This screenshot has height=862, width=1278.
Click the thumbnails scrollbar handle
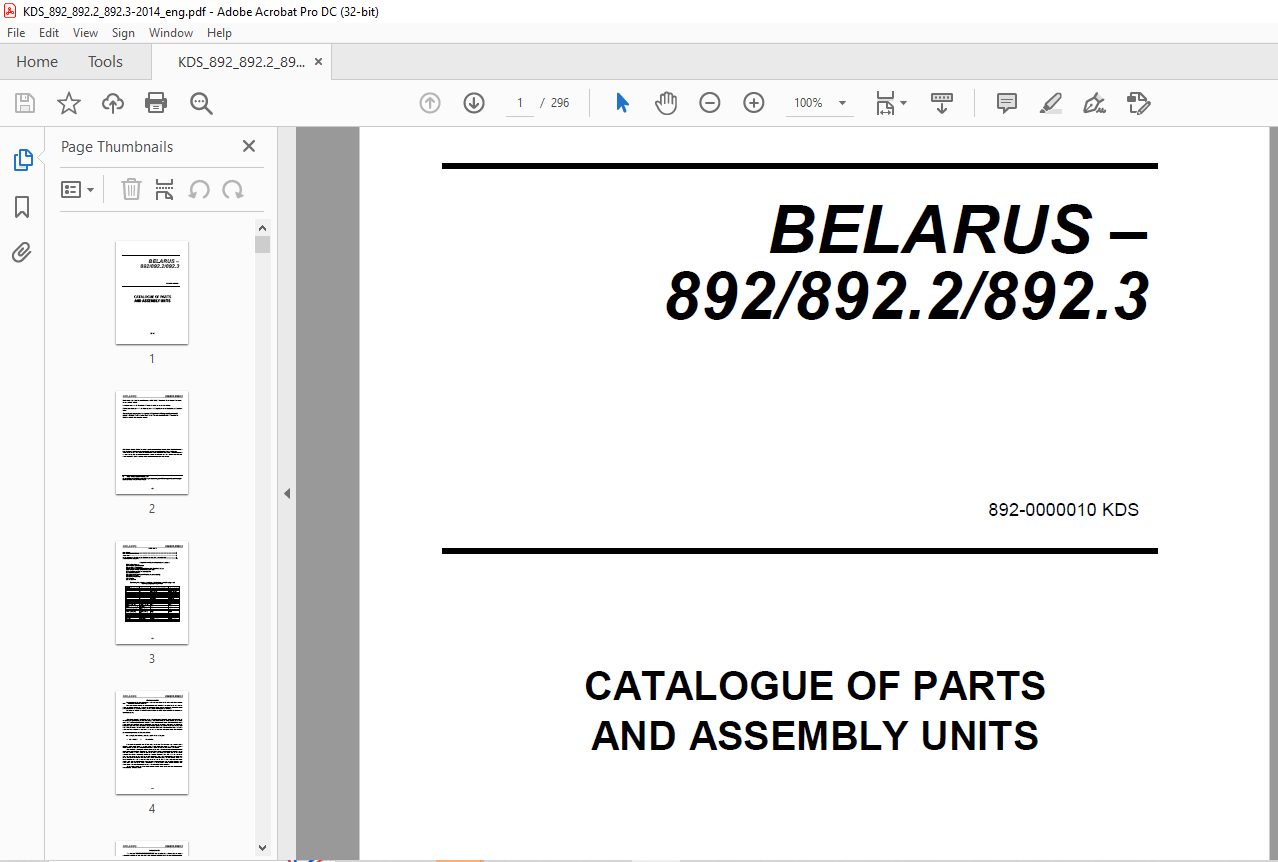click(262, 244)
